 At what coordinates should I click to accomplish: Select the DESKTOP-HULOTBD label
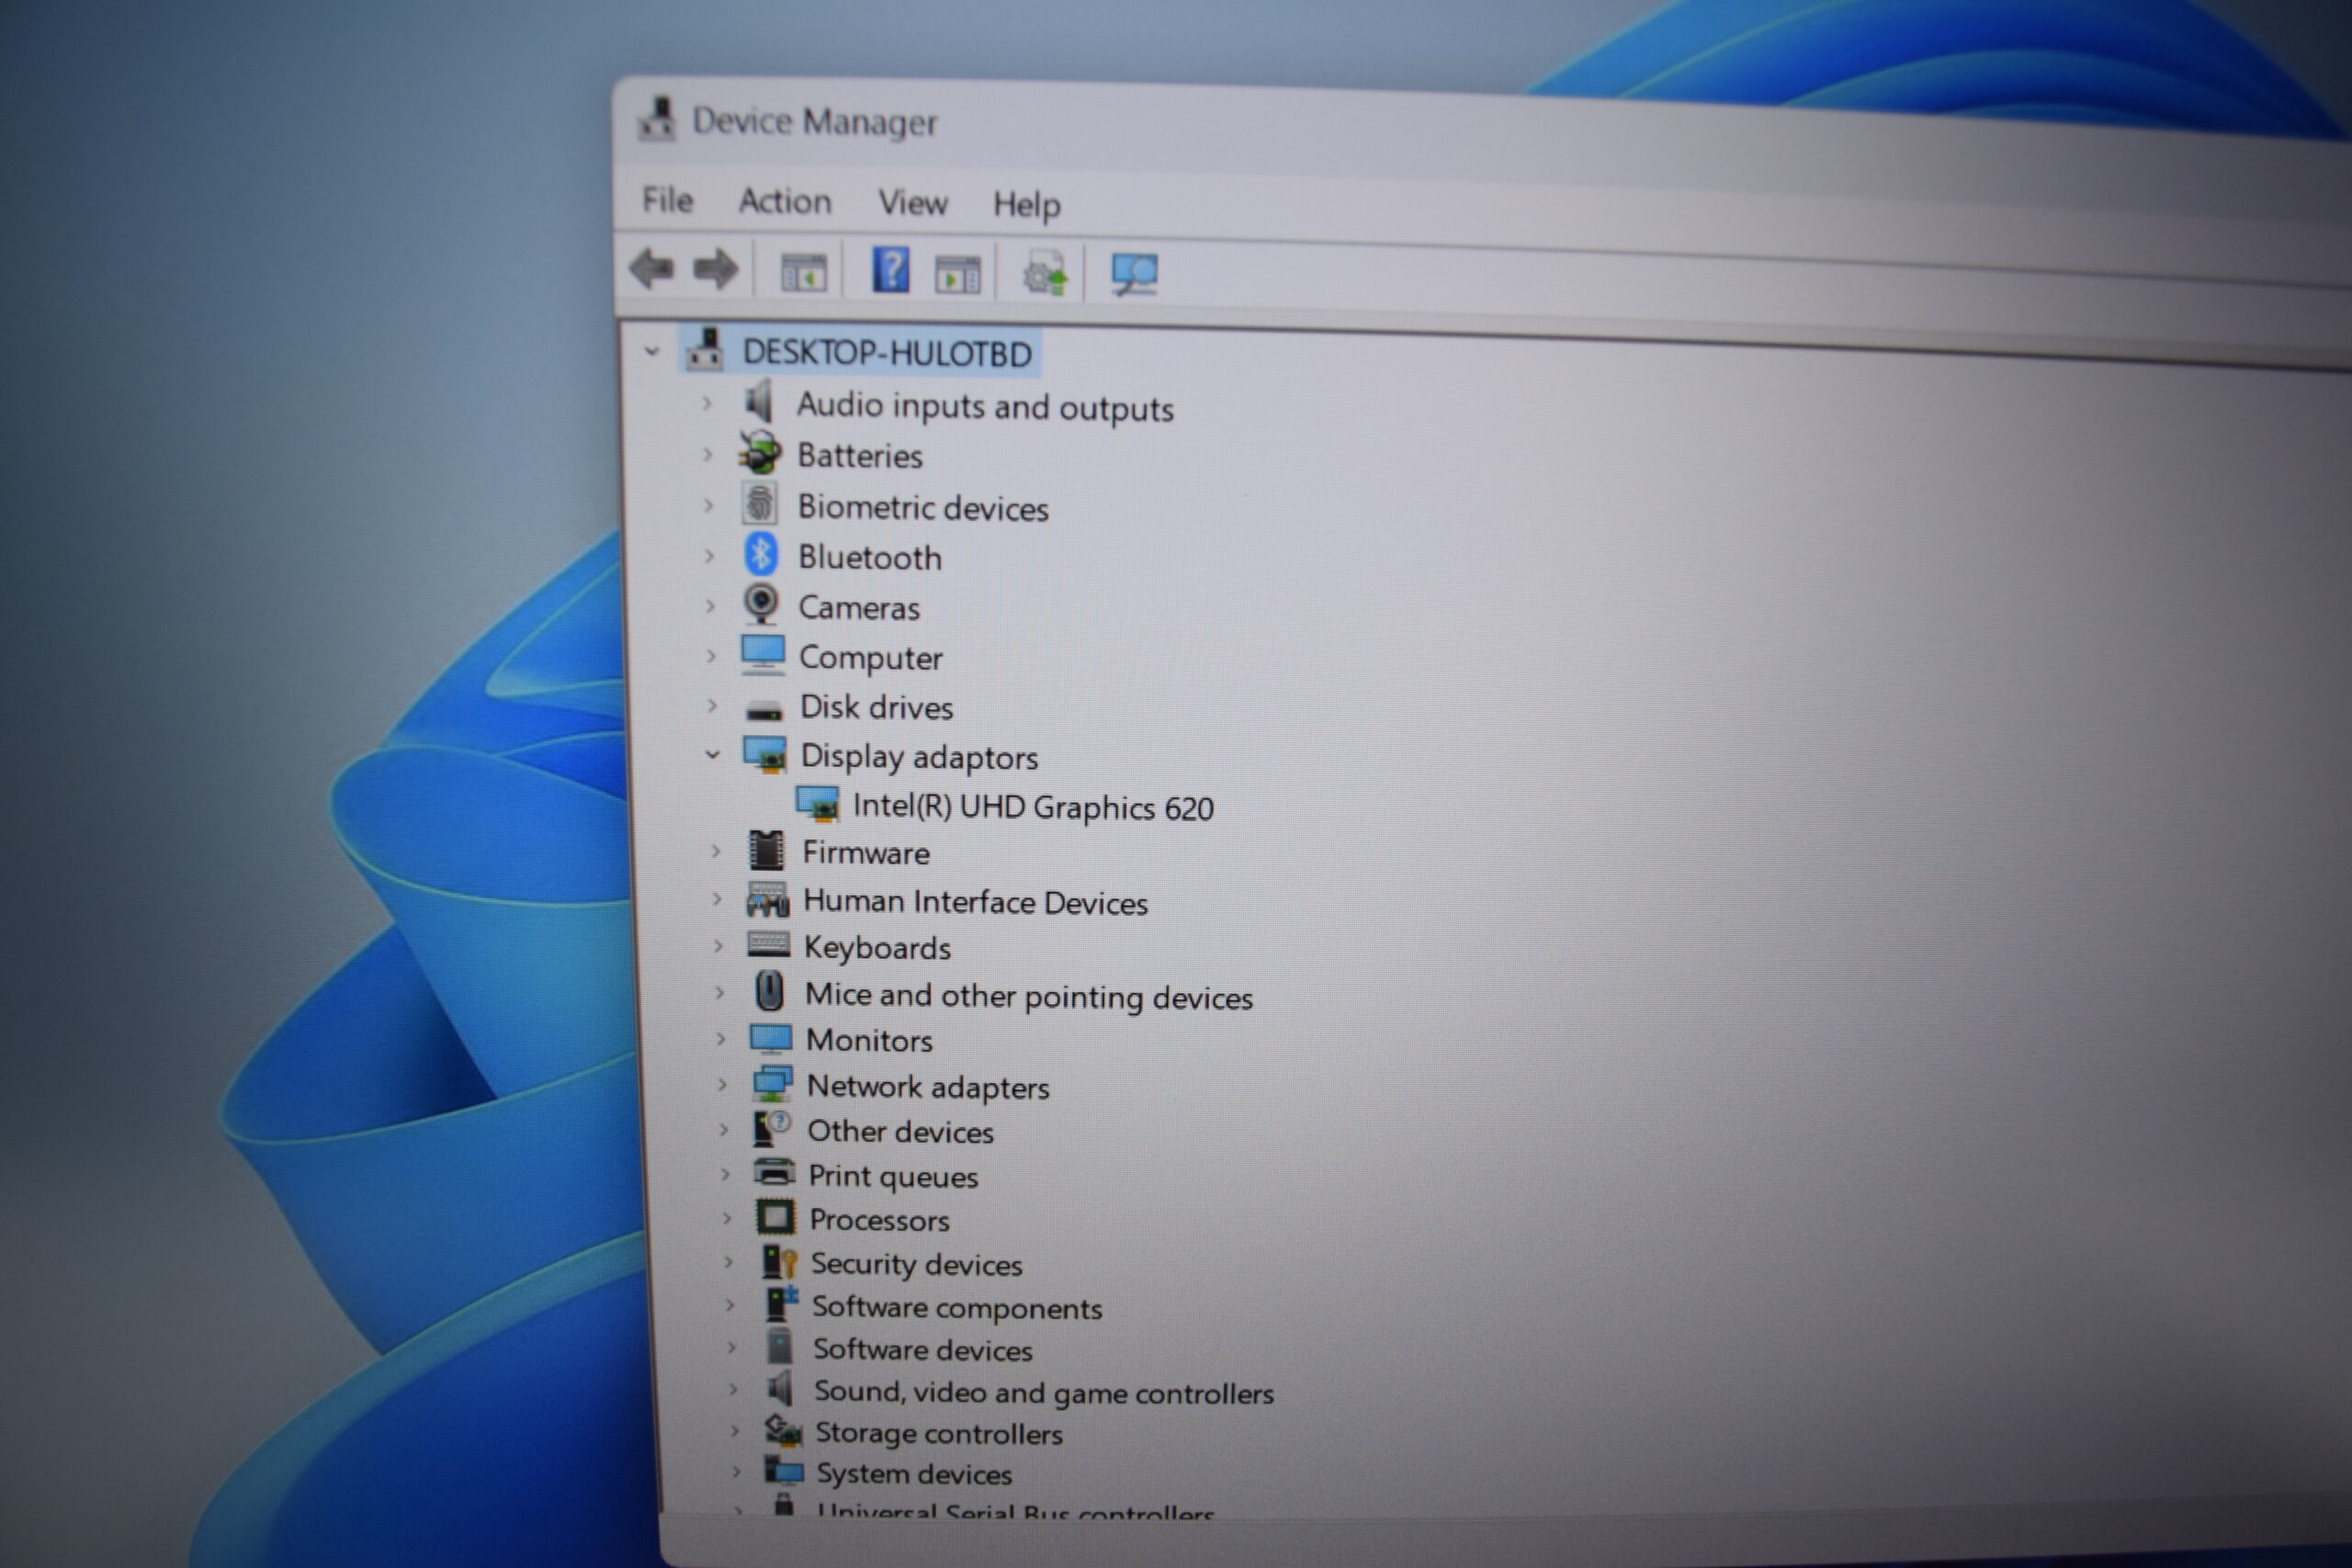pos(887,353)
